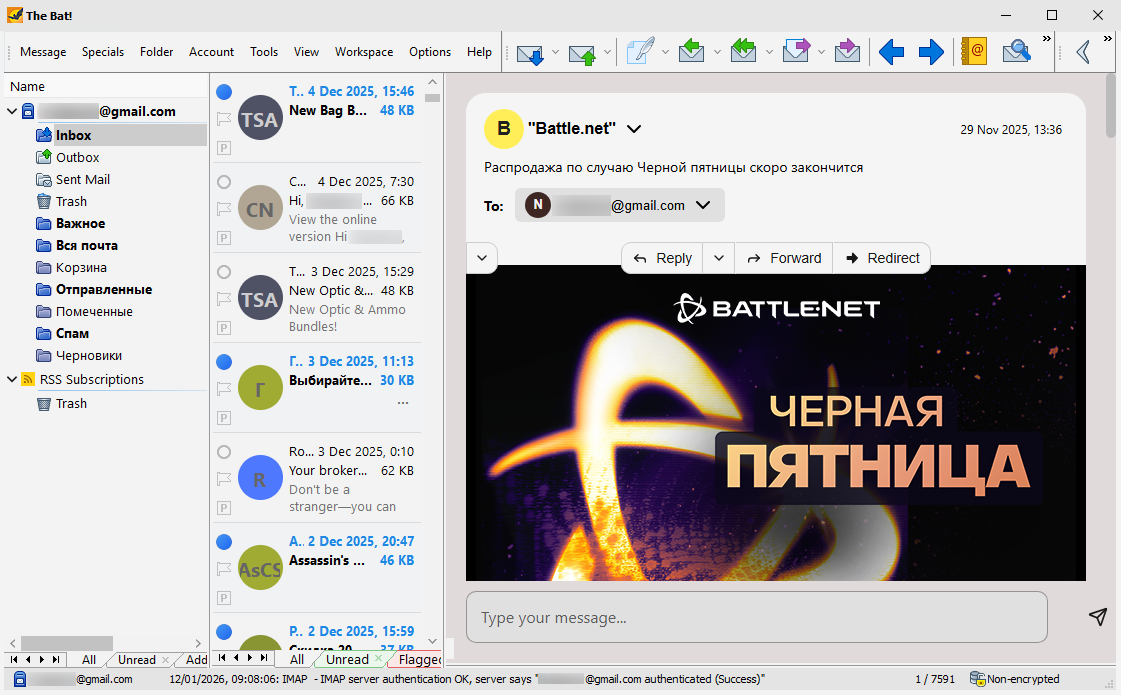Click the message preview vertical scrollbar

click(x=1110, y=106)
